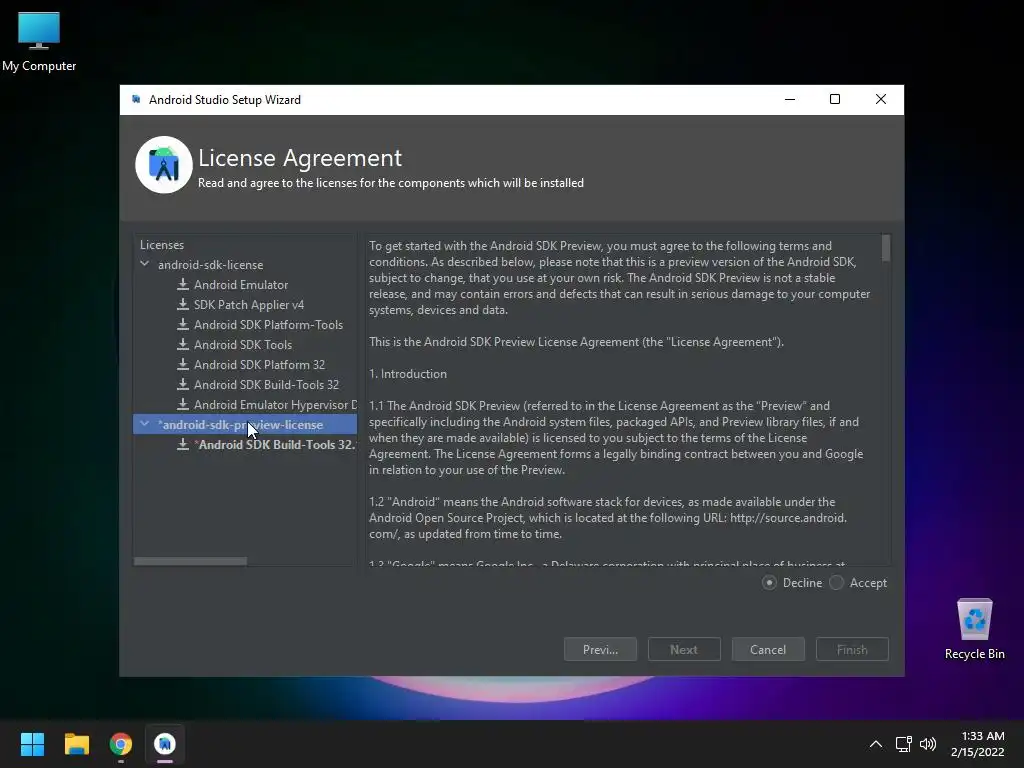This screenshot has height=768, width=1024.
Task: Select the SDK Patch Applier v4 entry
Action: (x=249, y=304)
